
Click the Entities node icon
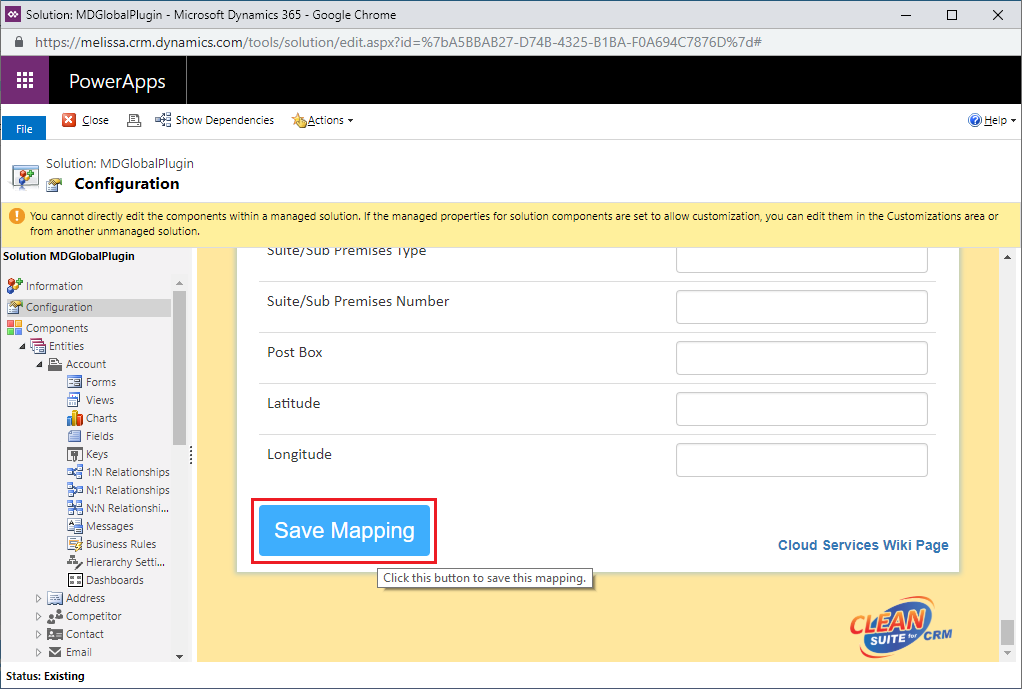pyautogui.click(x=38, y=345)
